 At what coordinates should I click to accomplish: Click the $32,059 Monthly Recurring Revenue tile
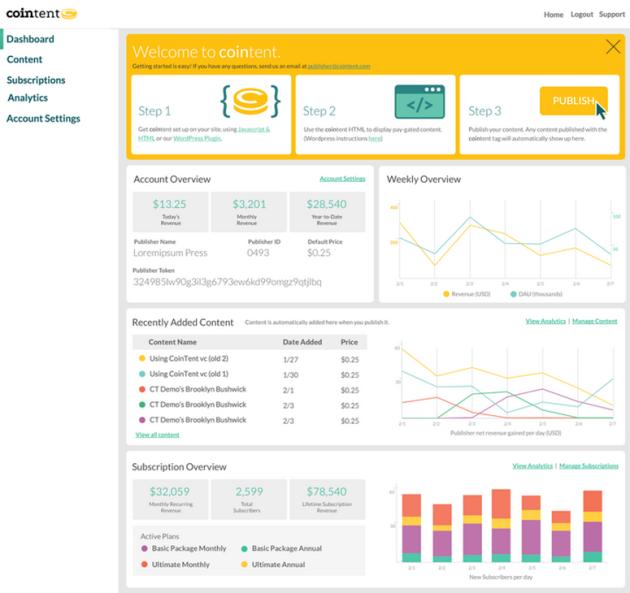click(x=170, y=499)
